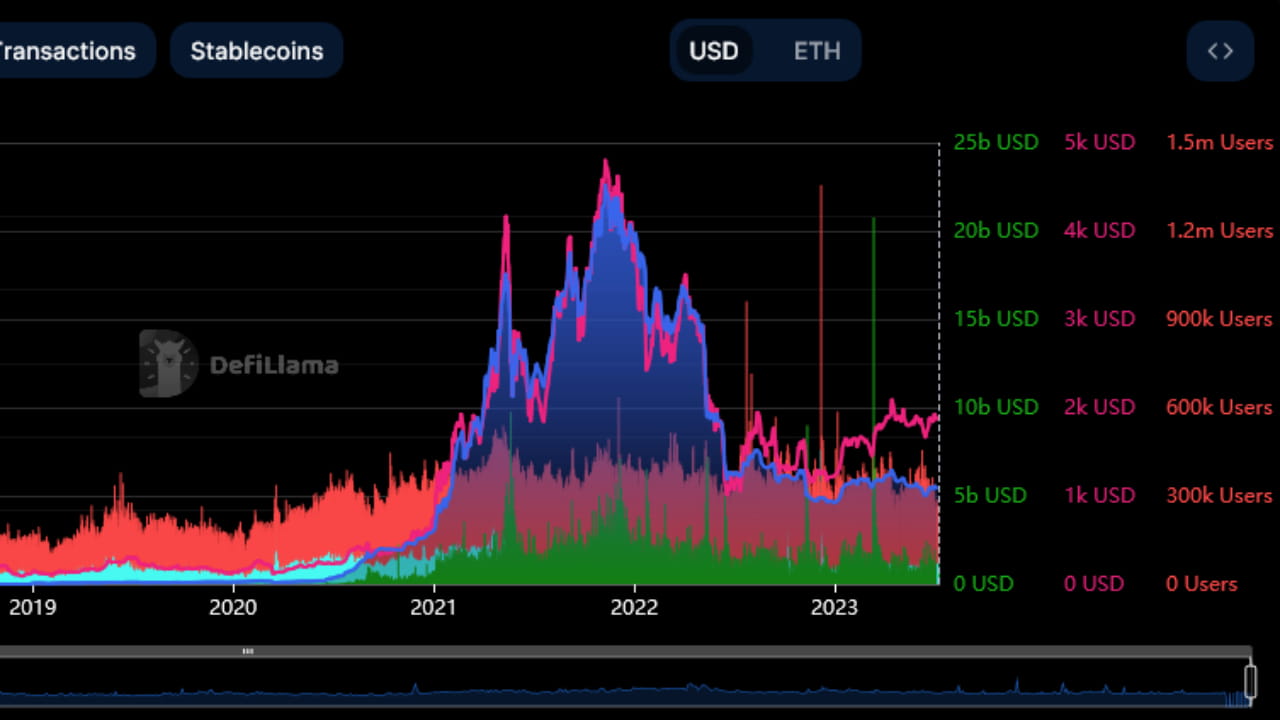The image size is (1280, 720).
Task: Click the DefiLlama llama logo watermark
Action: point(168,363)
